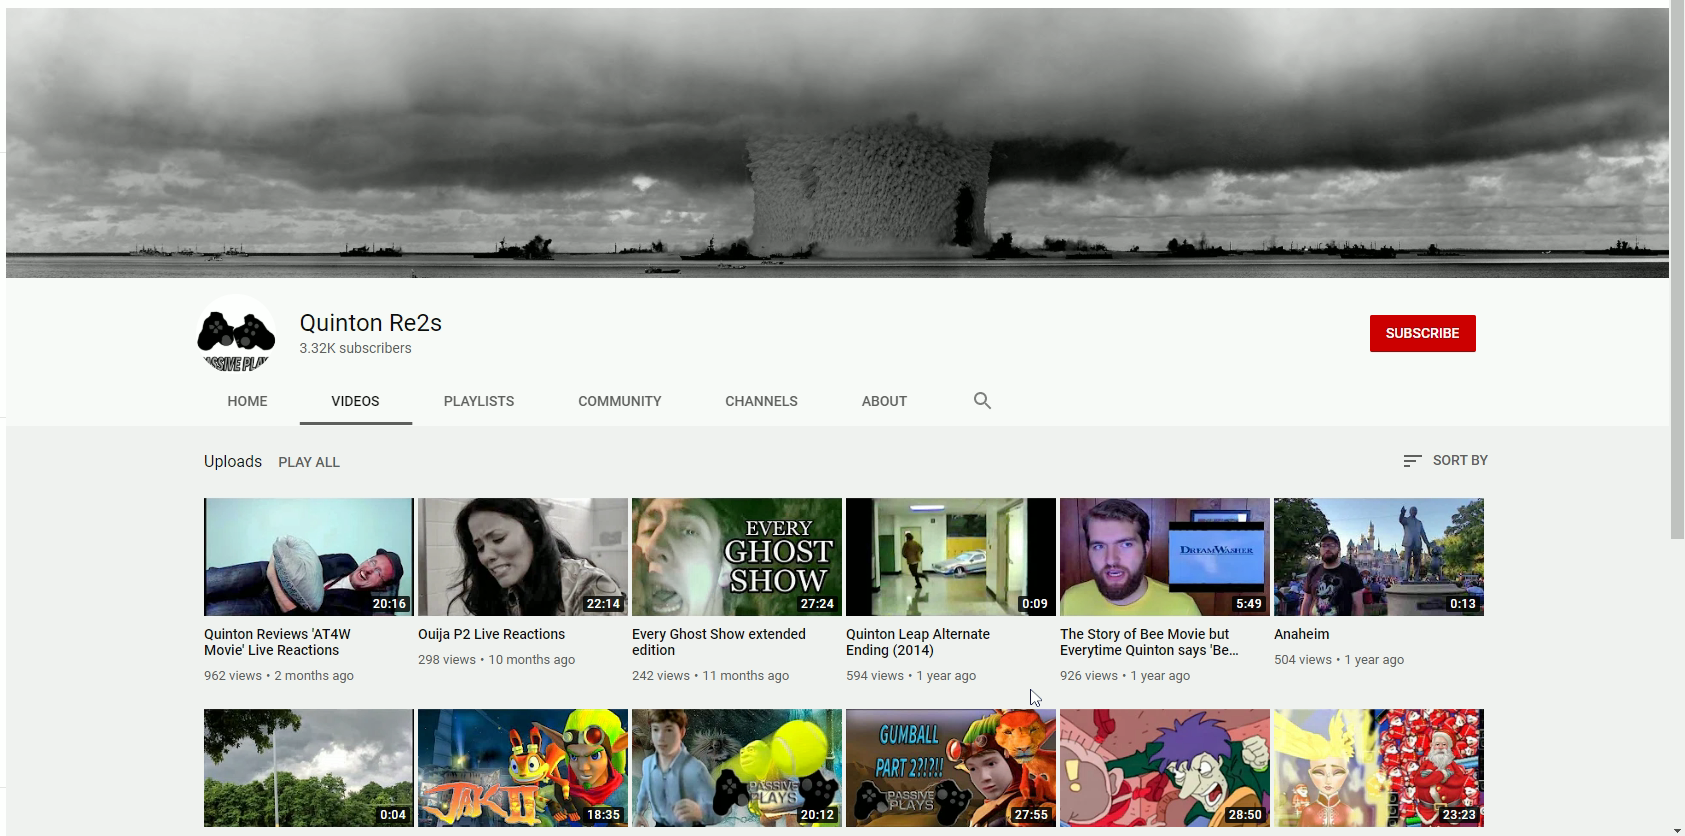
Task: Open the 'Anaheim' video title
Action: (x=1301, y=634)
